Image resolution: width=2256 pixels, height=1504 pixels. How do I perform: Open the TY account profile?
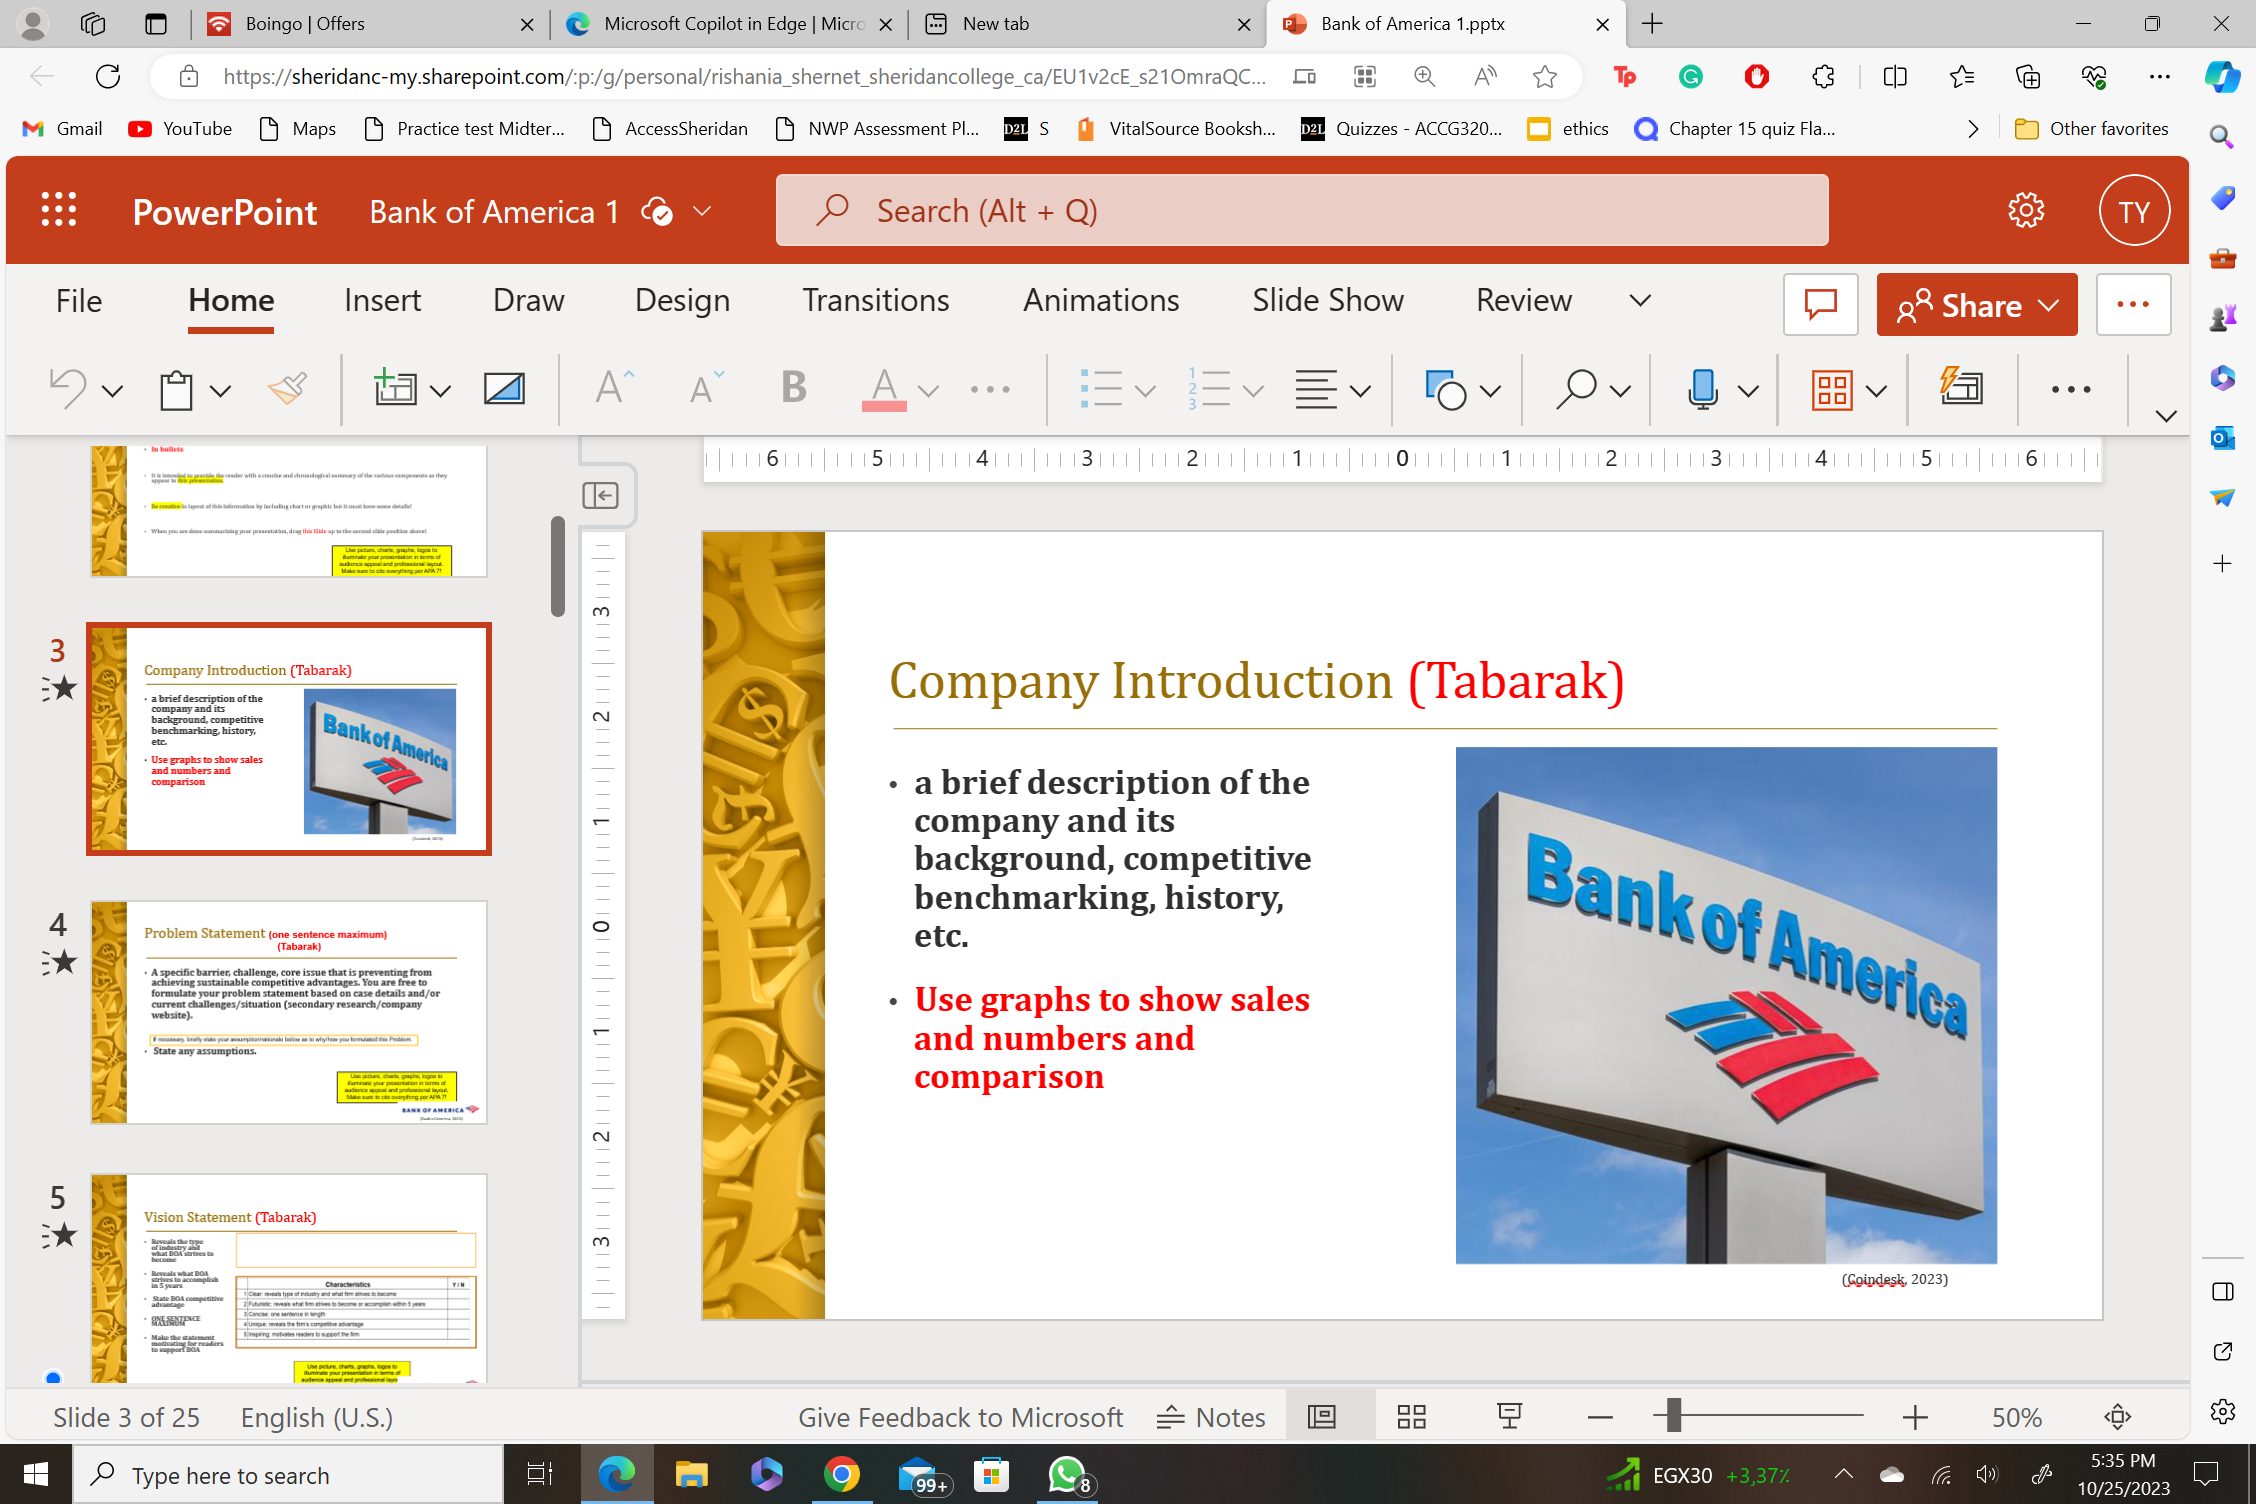[x=2134, y=211]
